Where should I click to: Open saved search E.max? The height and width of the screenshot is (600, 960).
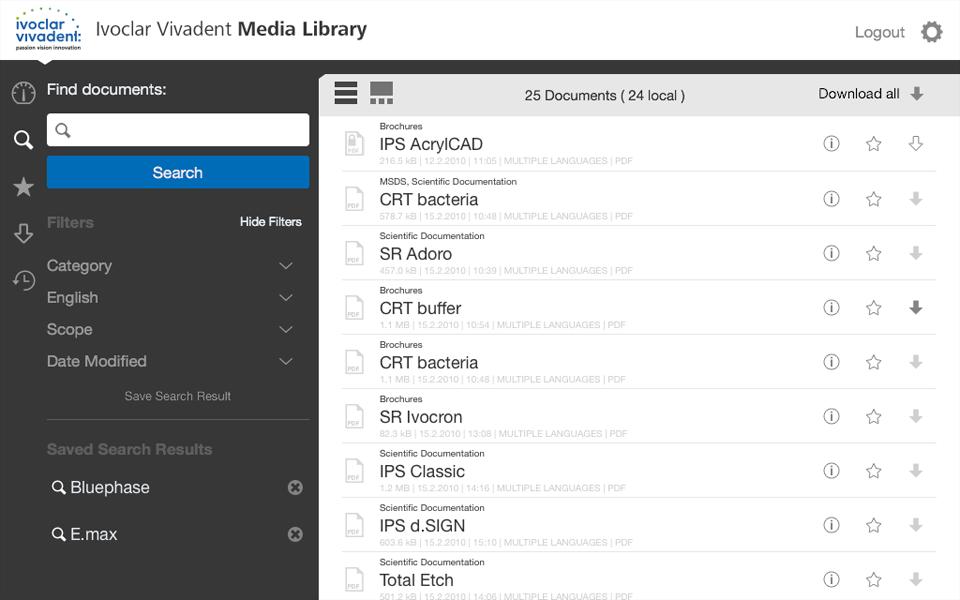tap(84, 534)
